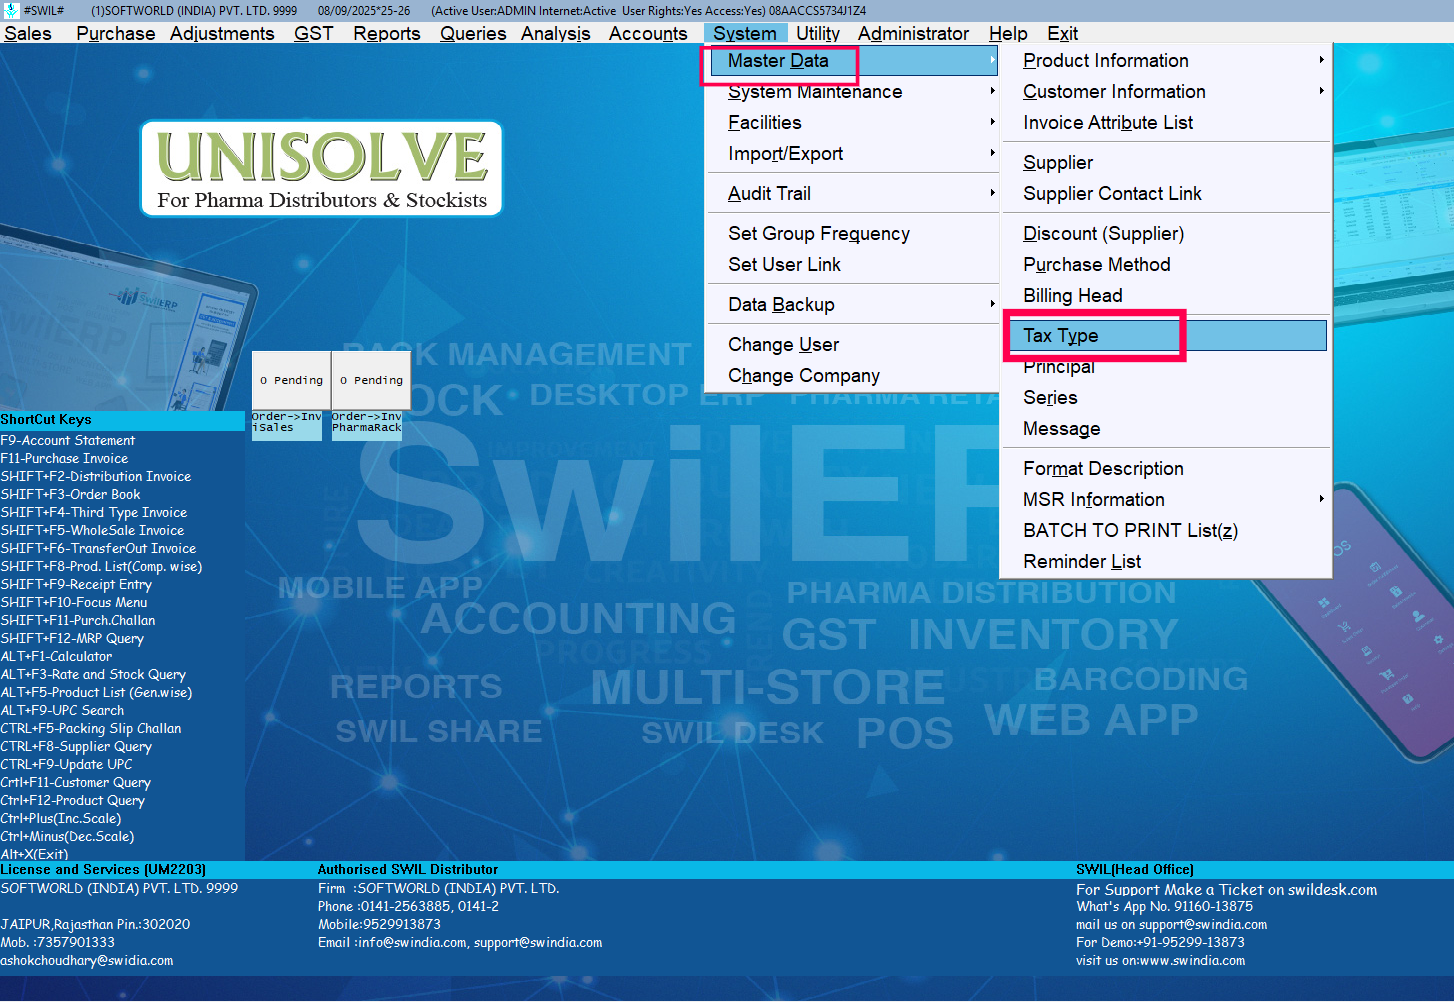Click the SWIL app icon in title bar

coord(11,11)
